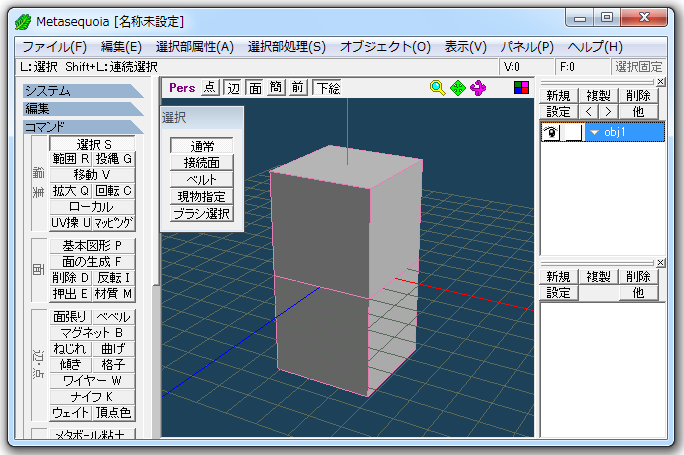
Task: Choose ベルト selection mode
Action: point(202,180)
